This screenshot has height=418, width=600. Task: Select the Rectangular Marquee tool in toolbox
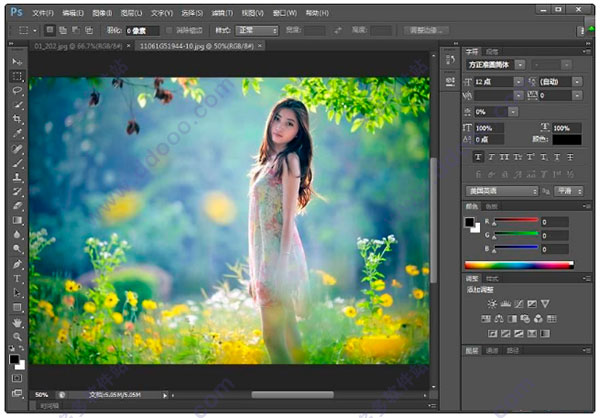[x=17, y=76]
